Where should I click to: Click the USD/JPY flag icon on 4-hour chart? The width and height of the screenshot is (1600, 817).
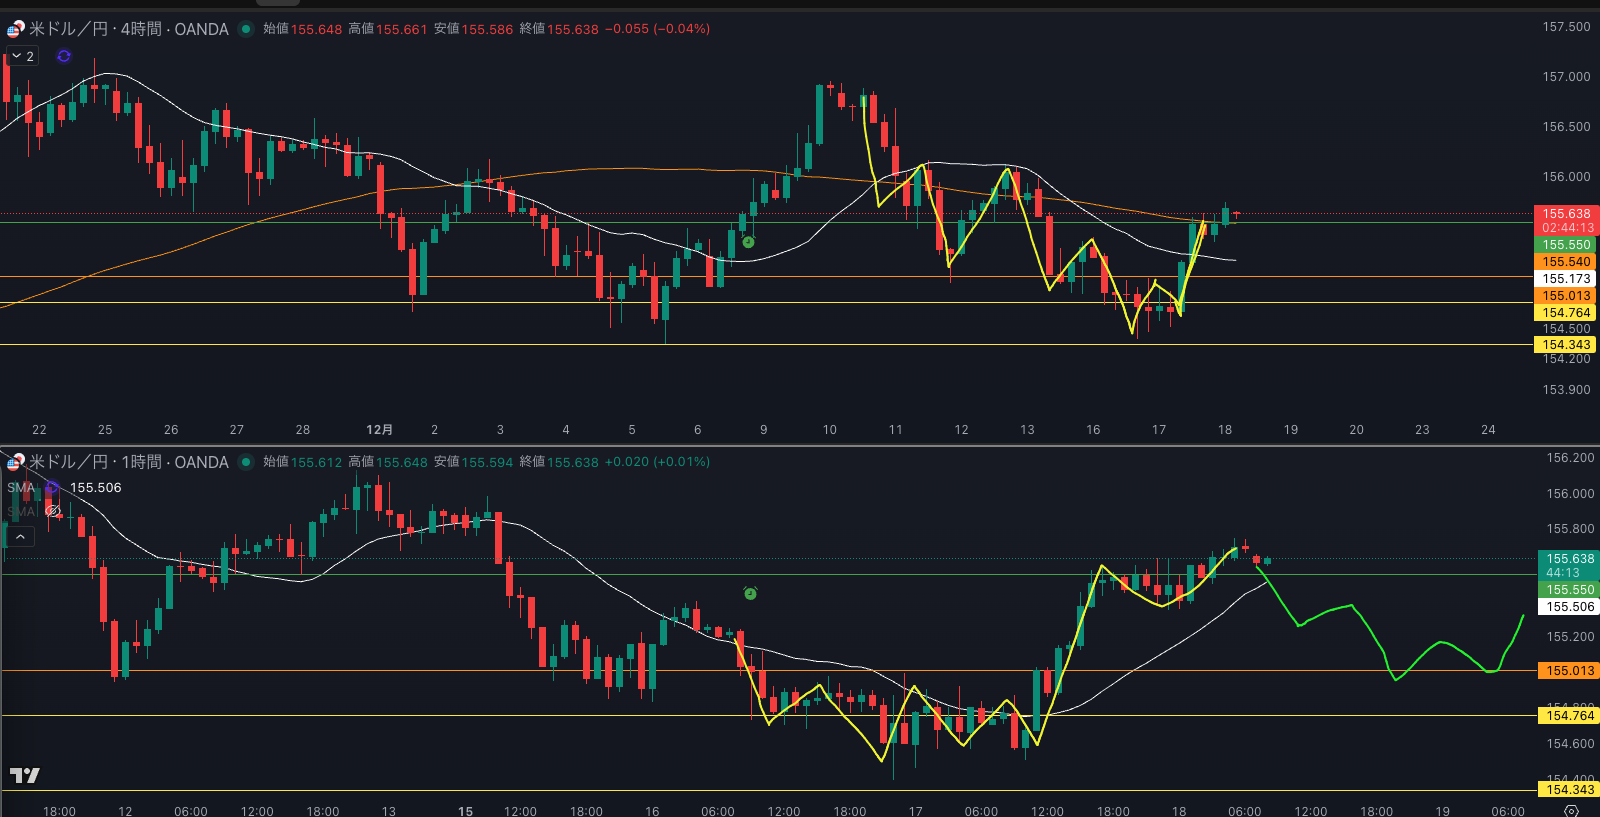[15, 29]
